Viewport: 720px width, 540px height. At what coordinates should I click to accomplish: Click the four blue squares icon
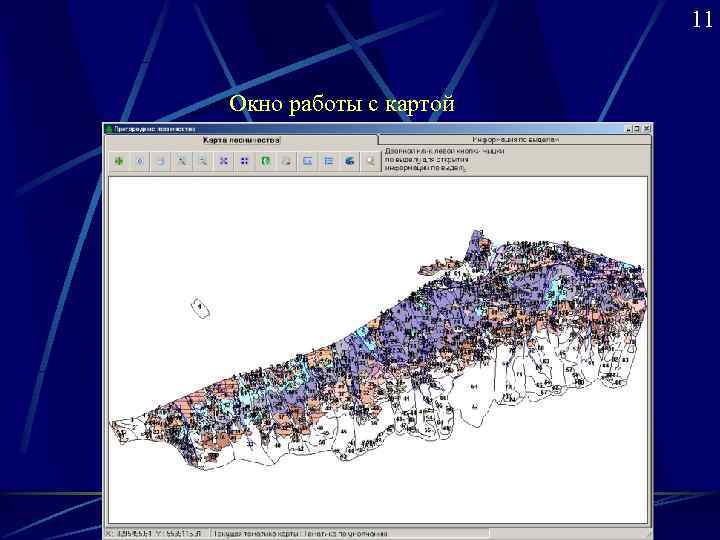[244, 161]
